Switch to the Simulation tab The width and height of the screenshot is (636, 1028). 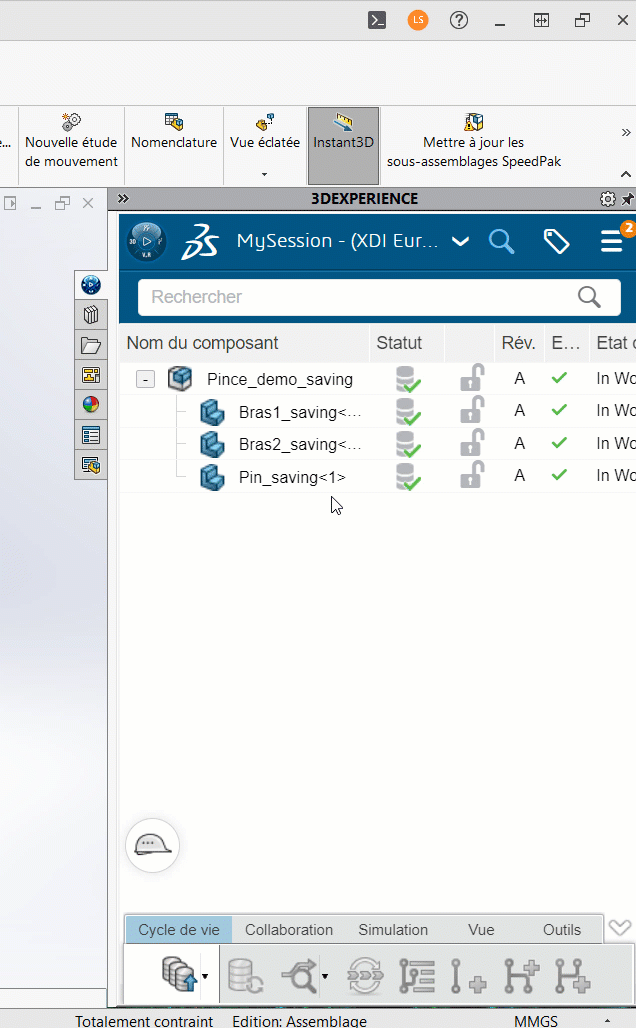(393, 930)
